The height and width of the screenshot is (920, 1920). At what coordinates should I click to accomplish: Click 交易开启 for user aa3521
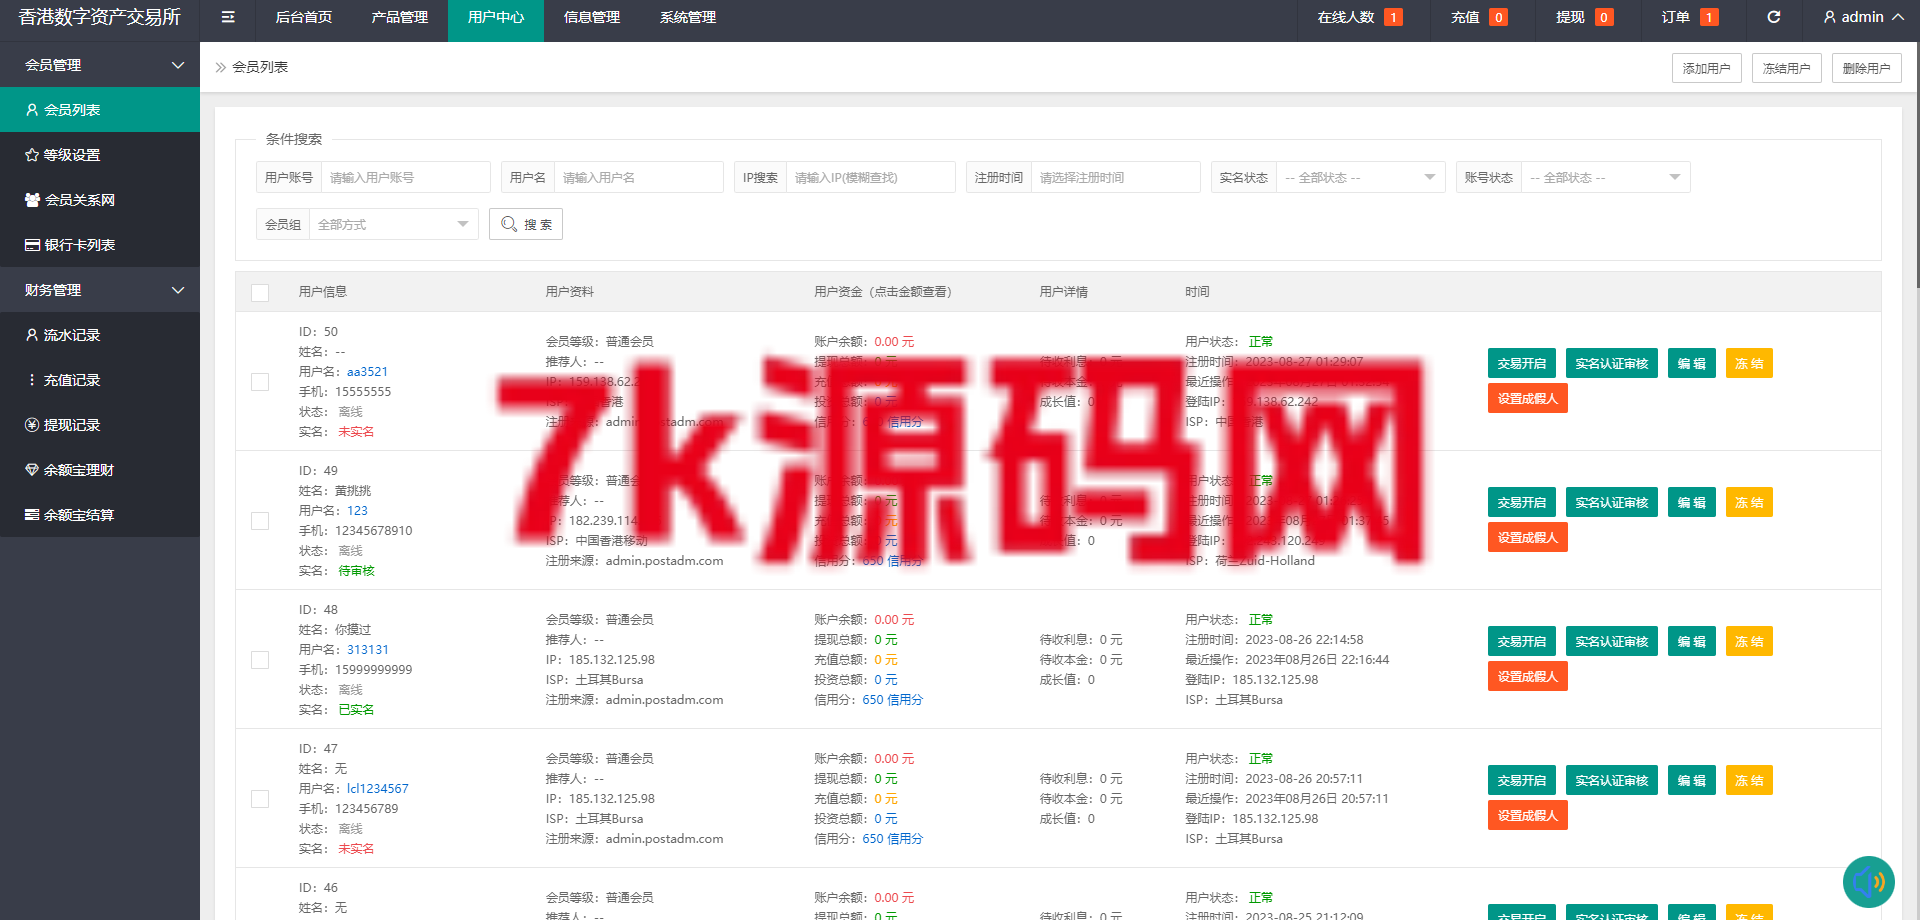[1522, 363]
